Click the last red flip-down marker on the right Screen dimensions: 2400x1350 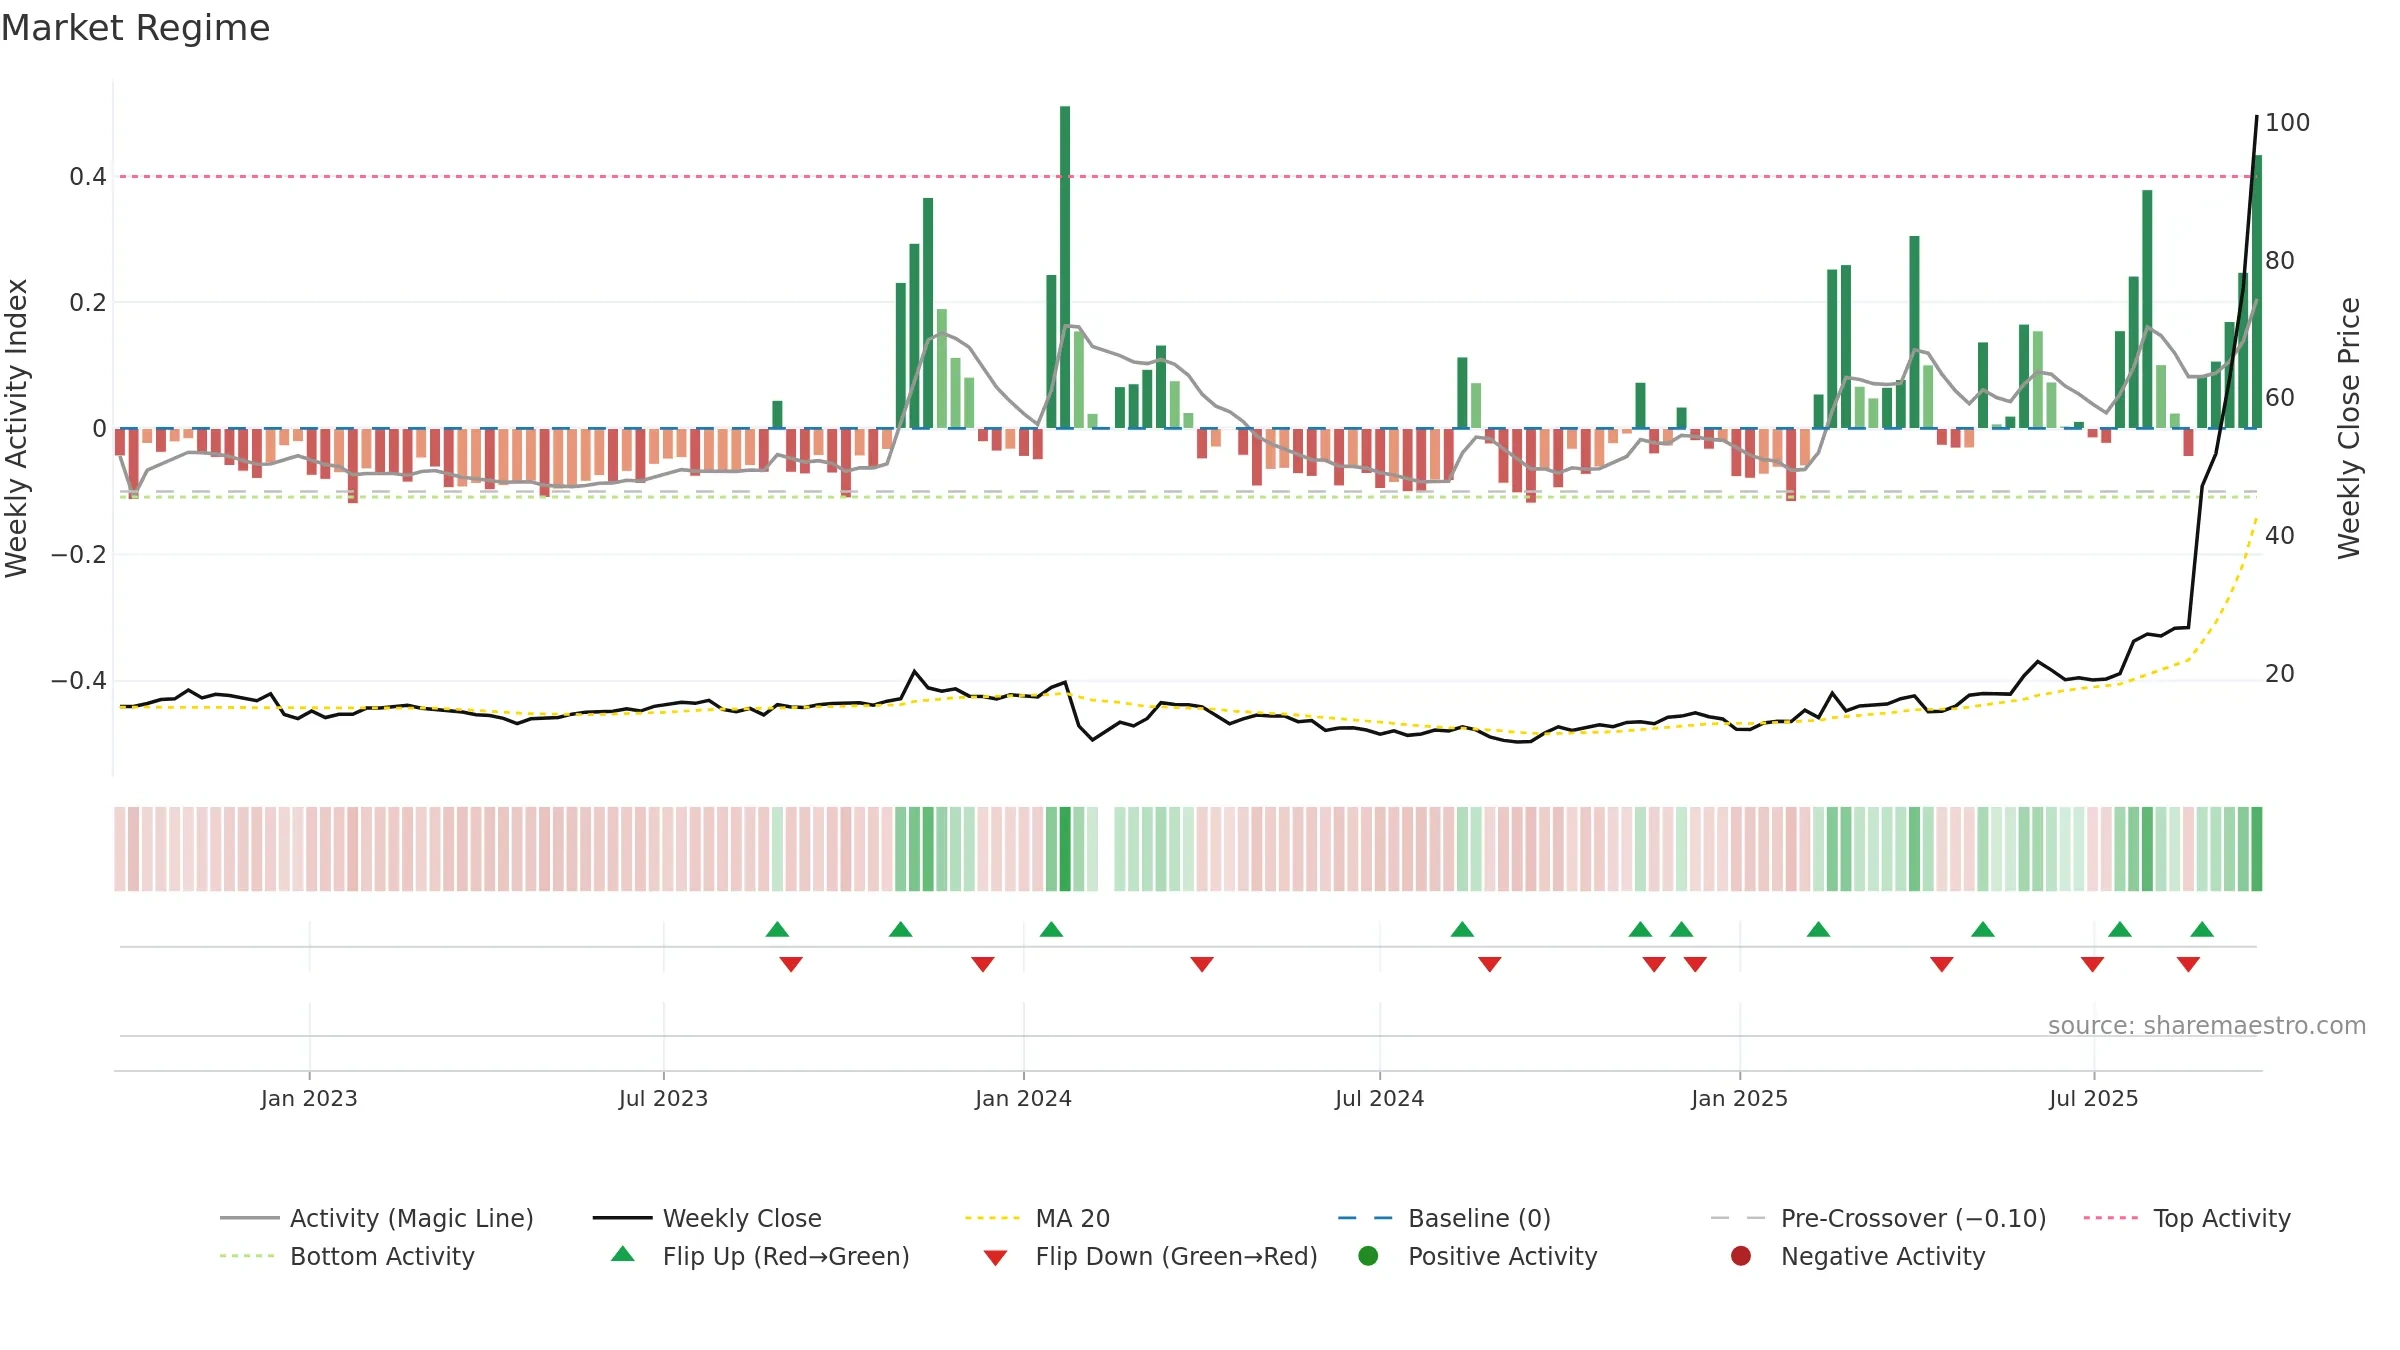2188,964
